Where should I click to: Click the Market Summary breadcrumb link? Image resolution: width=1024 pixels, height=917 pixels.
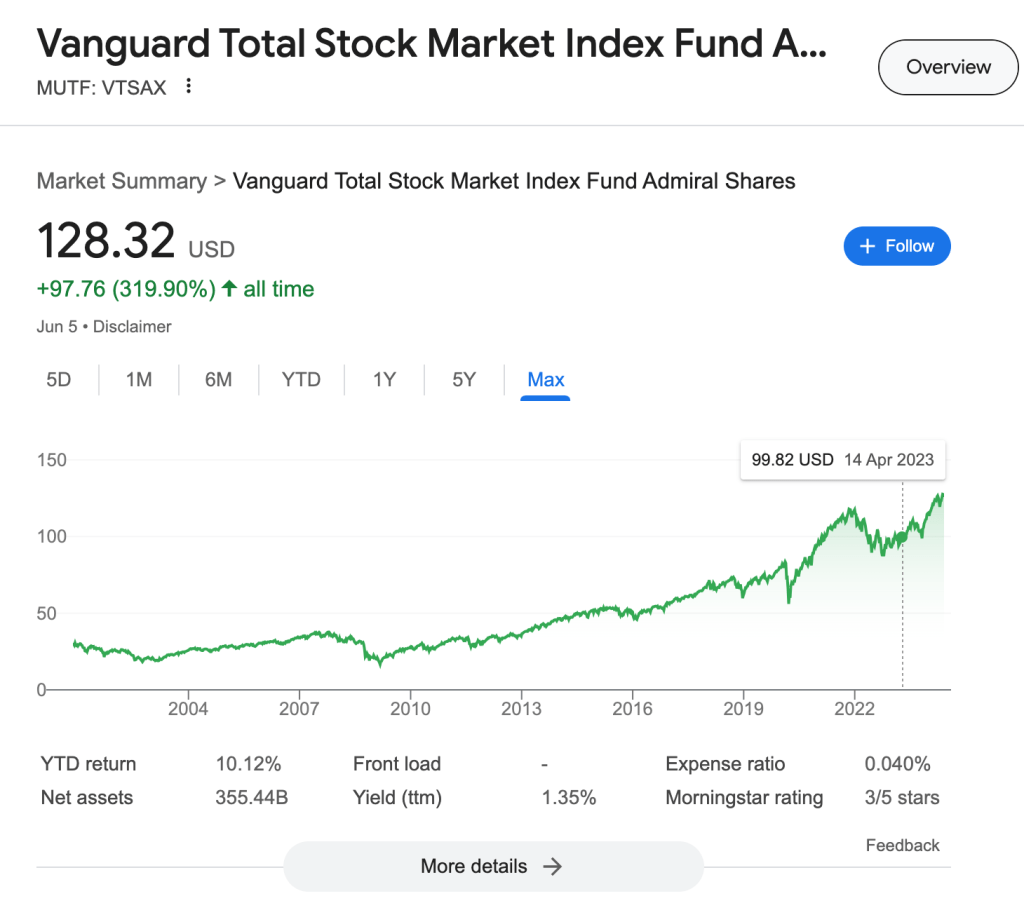pos(121,181)
